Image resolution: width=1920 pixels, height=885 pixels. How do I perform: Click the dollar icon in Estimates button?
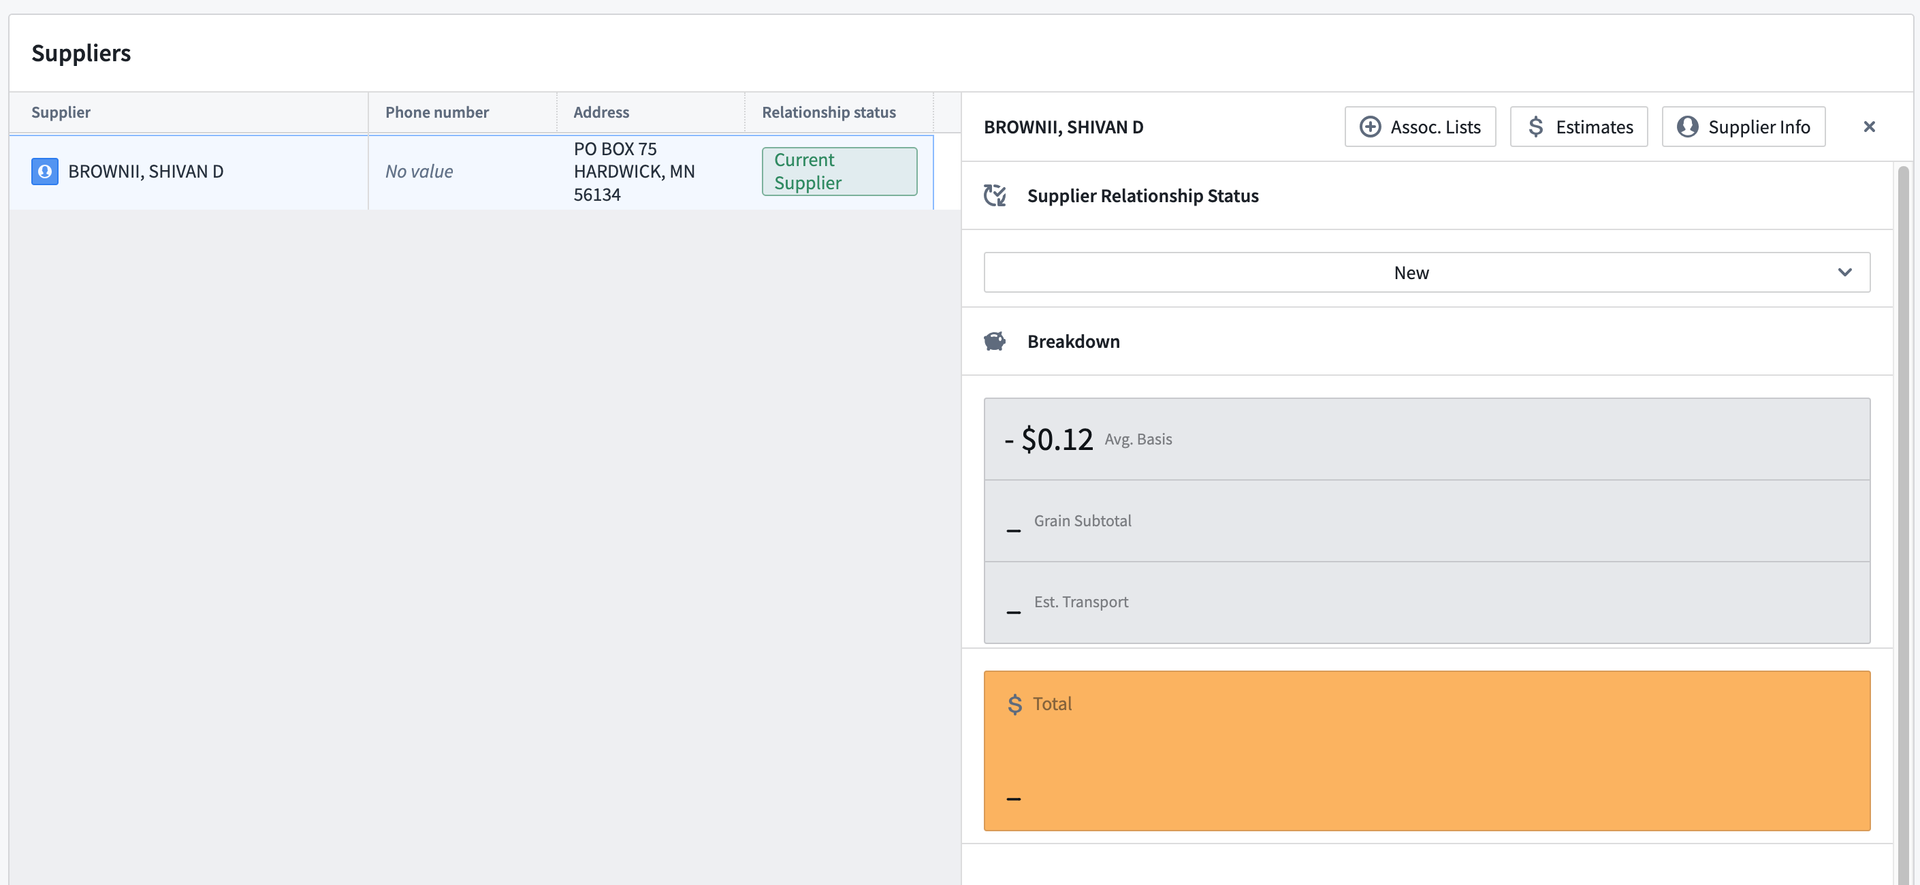tap(1535, 127)
